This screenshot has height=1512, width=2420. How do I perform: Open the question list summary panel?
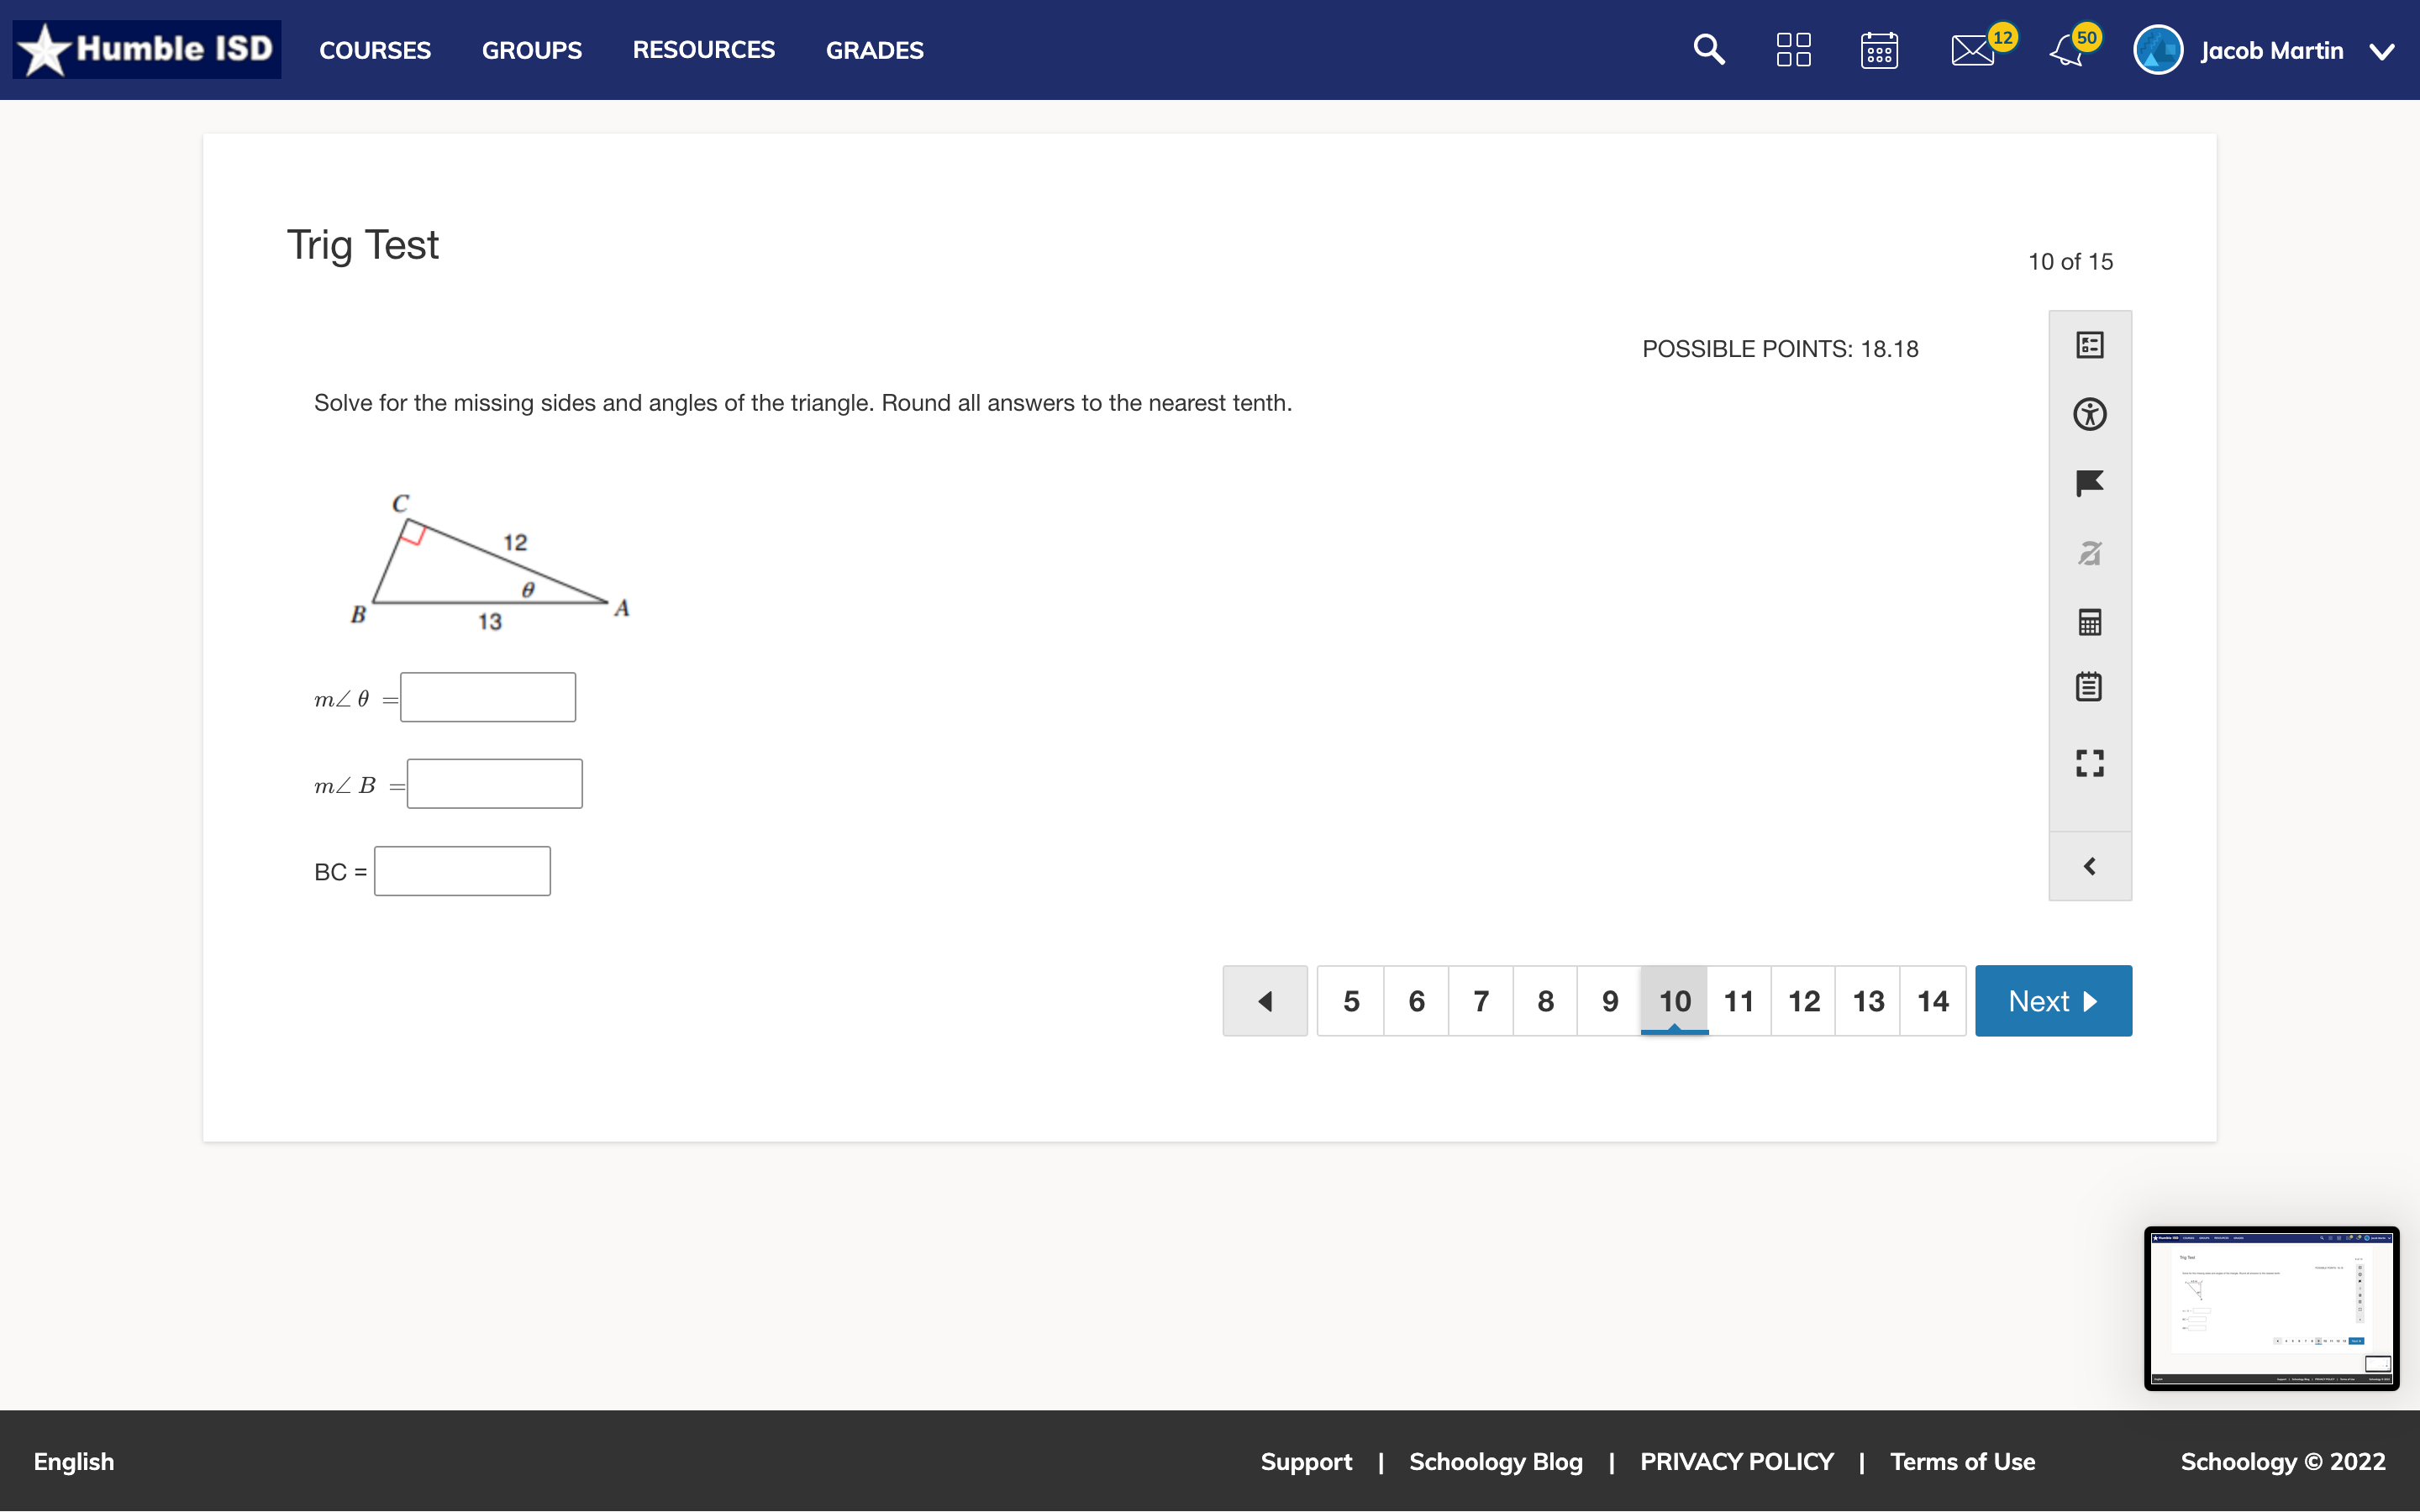pyautogui.click(x=2090, y=344)
